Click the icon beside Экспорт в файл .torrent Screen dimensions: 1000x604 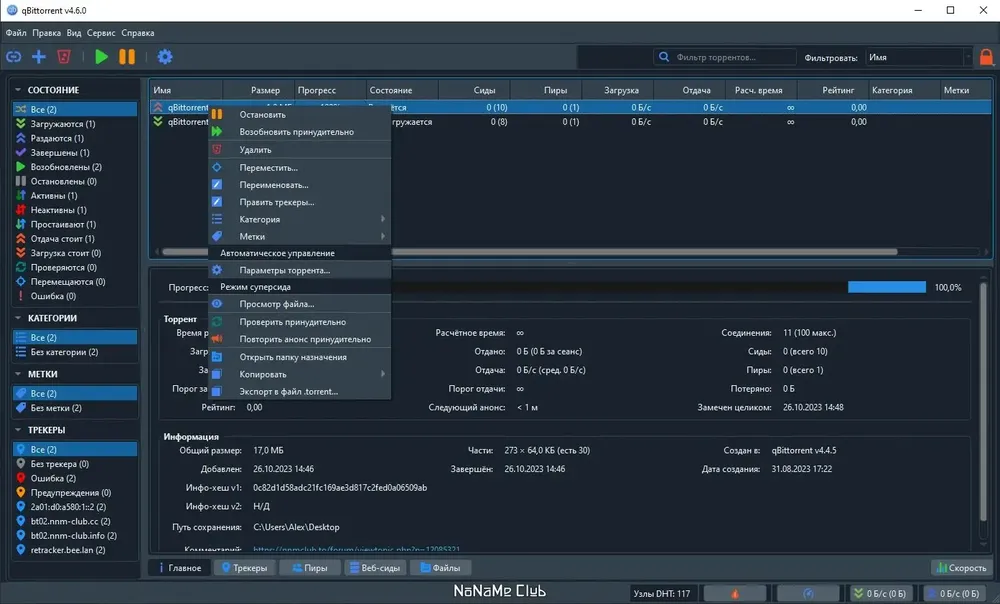pos(217,391)
